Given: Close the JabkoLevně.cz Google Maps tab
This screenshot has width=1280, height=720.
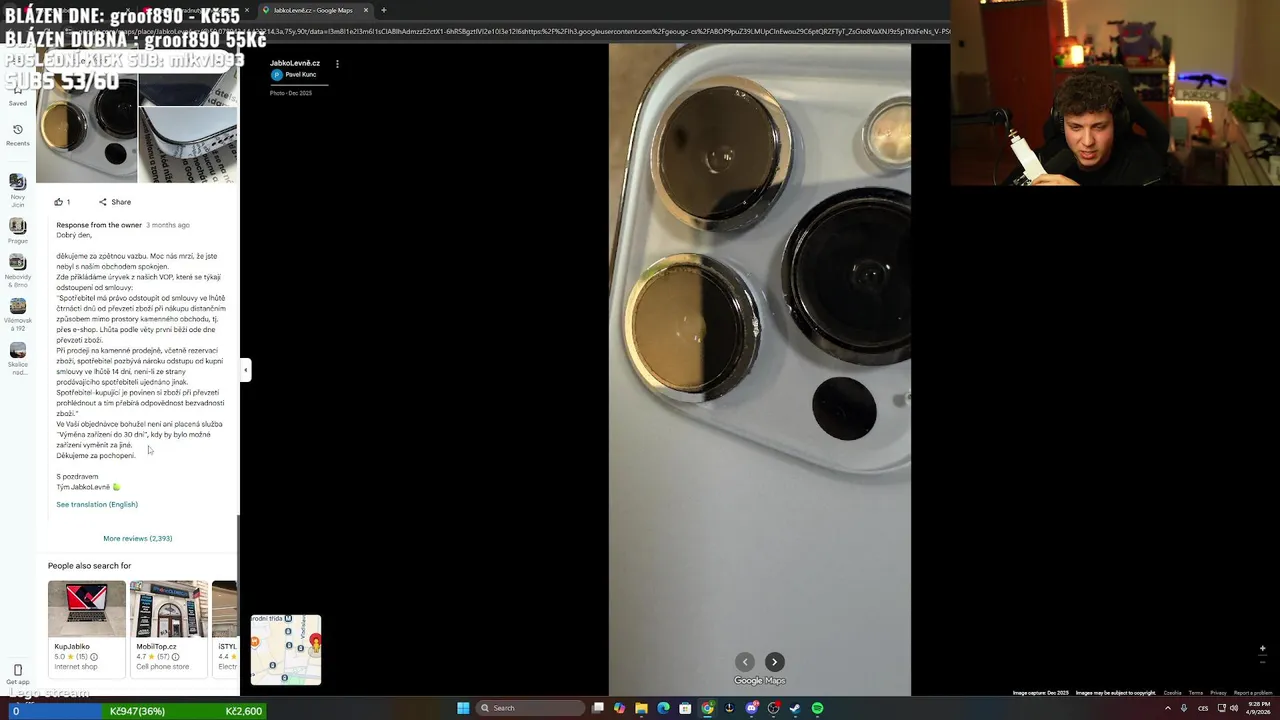Looking at the screenshot, I should (366, 10).
